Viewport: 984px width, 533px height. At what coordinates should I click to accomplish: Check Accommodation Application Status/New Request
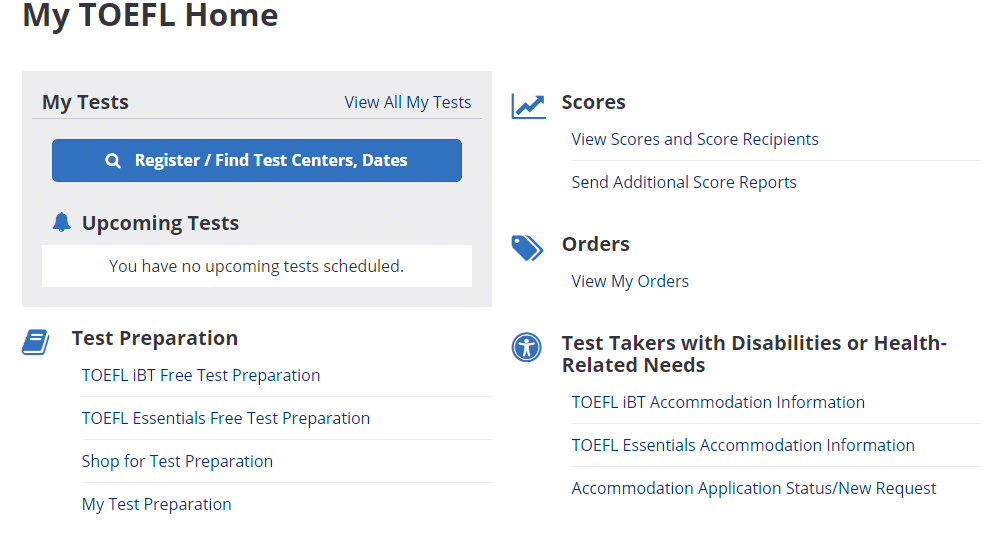[754, 488]
